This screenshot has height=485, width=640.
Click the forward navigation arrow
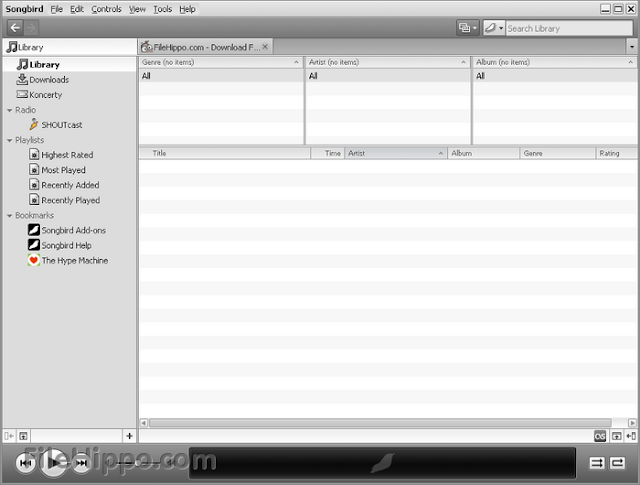pos(31,28)
